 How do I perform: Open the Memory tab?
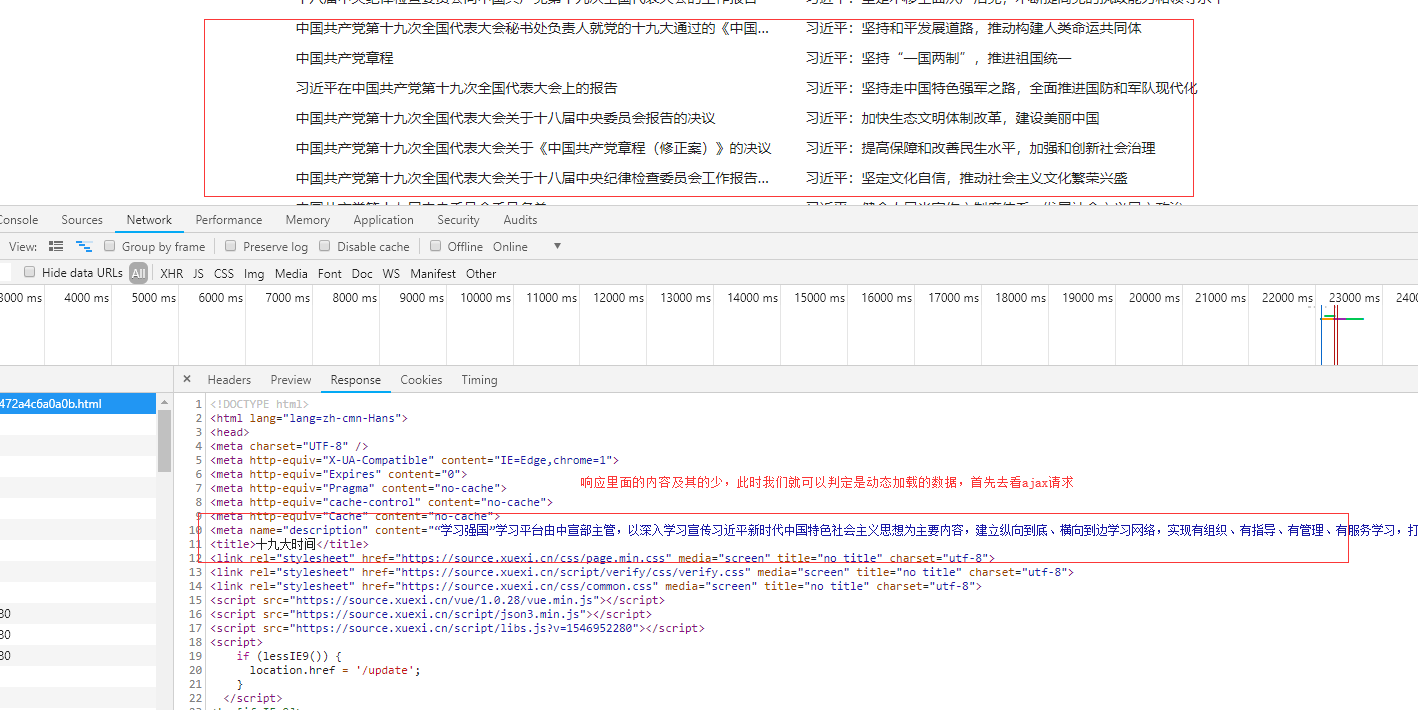click(308, 220)
